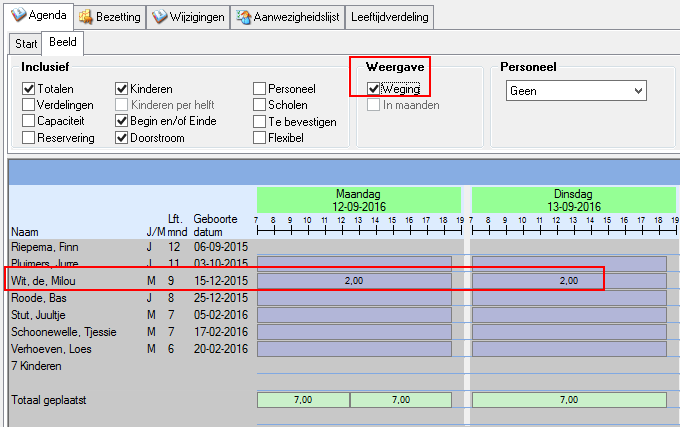Open the Personeel dropdown set to Geen
This screenshot has width=680, height=427.
pos(576,91)
